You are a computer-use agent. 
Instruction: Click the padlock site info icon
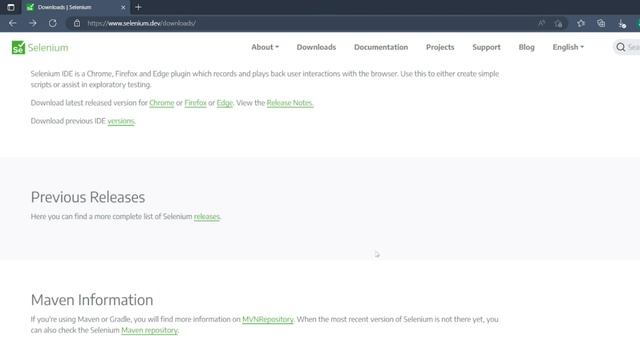77,23
